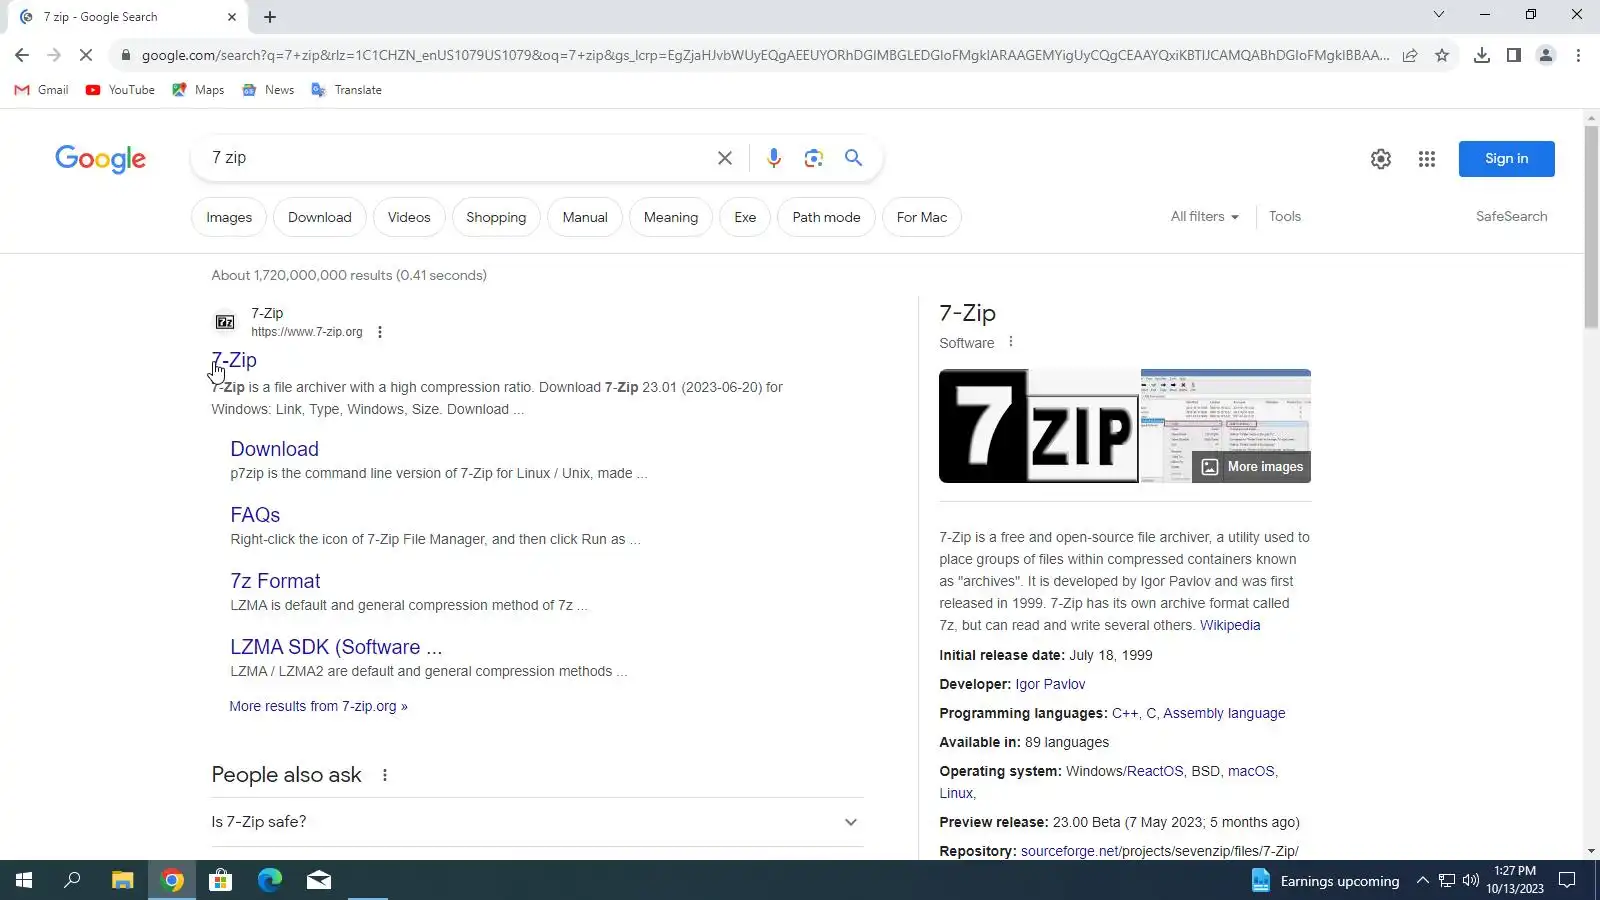The image size is (1600, 900).
Task: Open the sourceforge.net repository link
Action: [1070, 851]
